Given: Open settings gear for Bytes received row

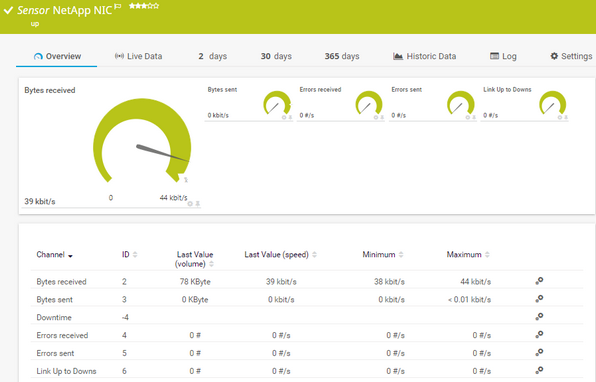Looking at the screenshot, I should click(539, 281).
